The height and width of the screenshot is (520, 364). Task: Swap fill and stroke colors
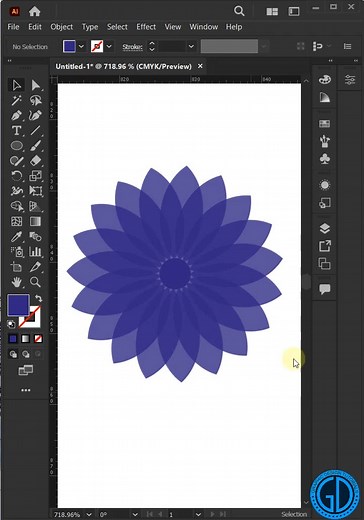(x=38, y=298)
